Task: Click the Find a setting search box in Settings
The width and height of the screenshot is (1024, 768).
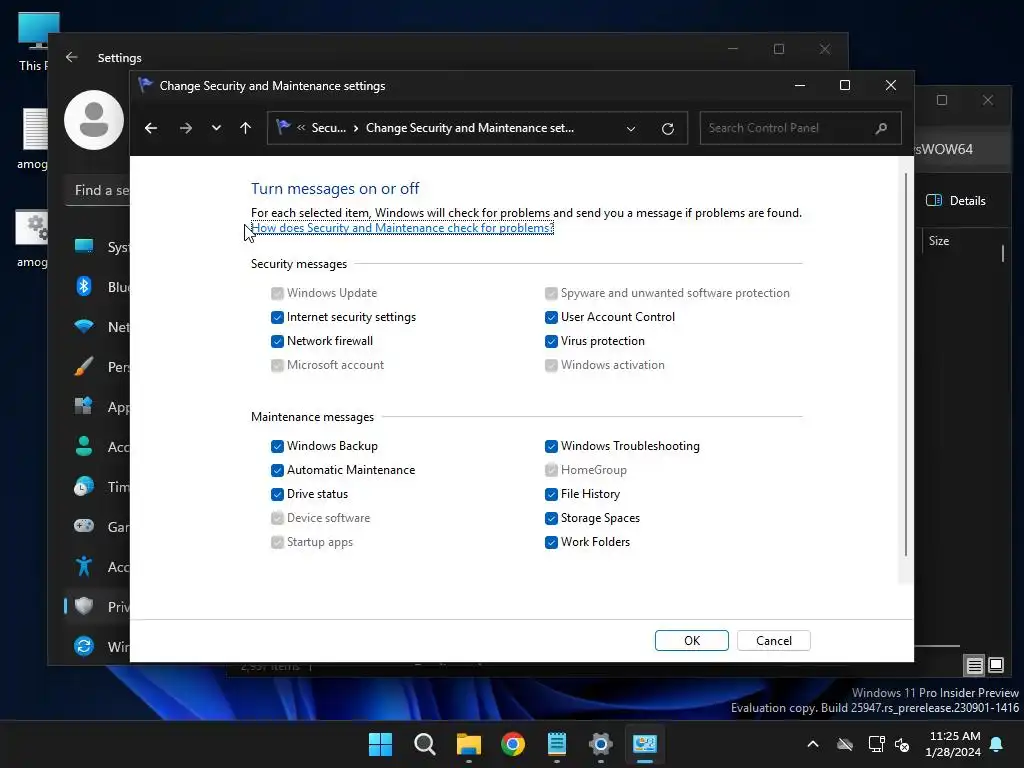Action: 98,191
